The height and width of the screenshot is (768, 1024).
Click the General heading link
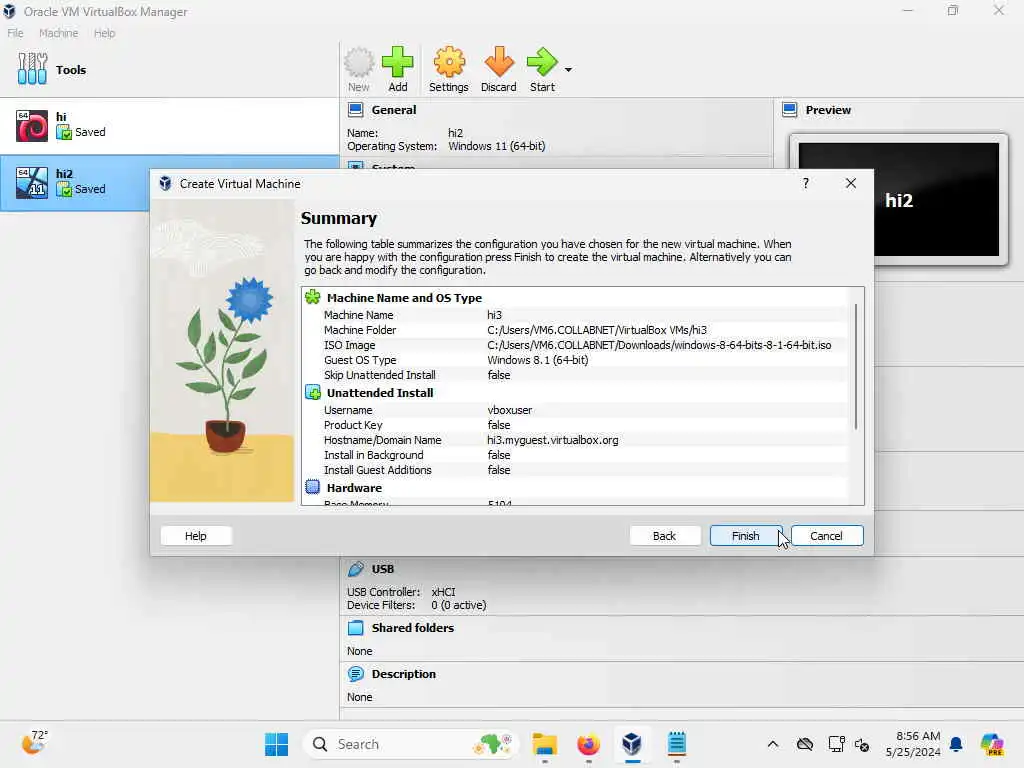394,110
